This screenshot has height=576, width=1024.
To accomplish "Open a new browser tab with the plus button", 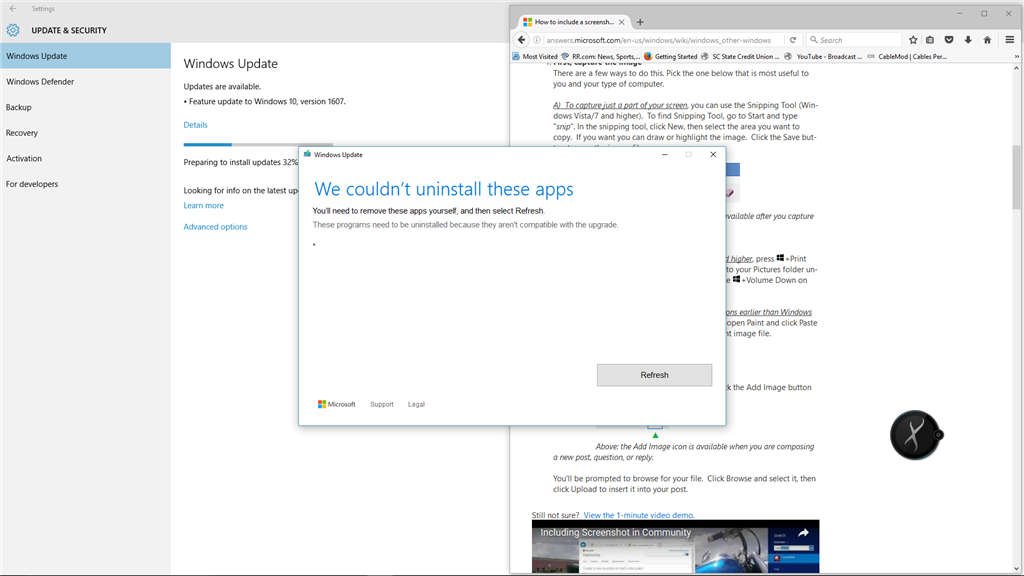I will (640, 22).
